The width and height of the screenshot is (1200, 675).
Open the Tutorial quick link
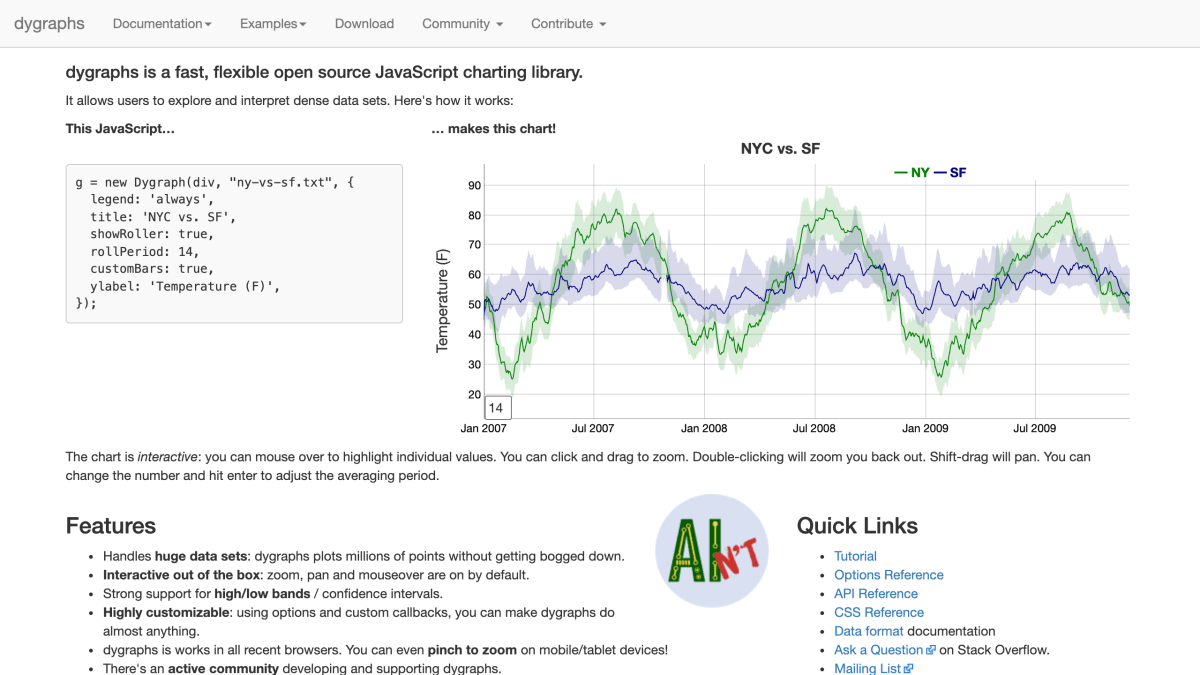855,556
